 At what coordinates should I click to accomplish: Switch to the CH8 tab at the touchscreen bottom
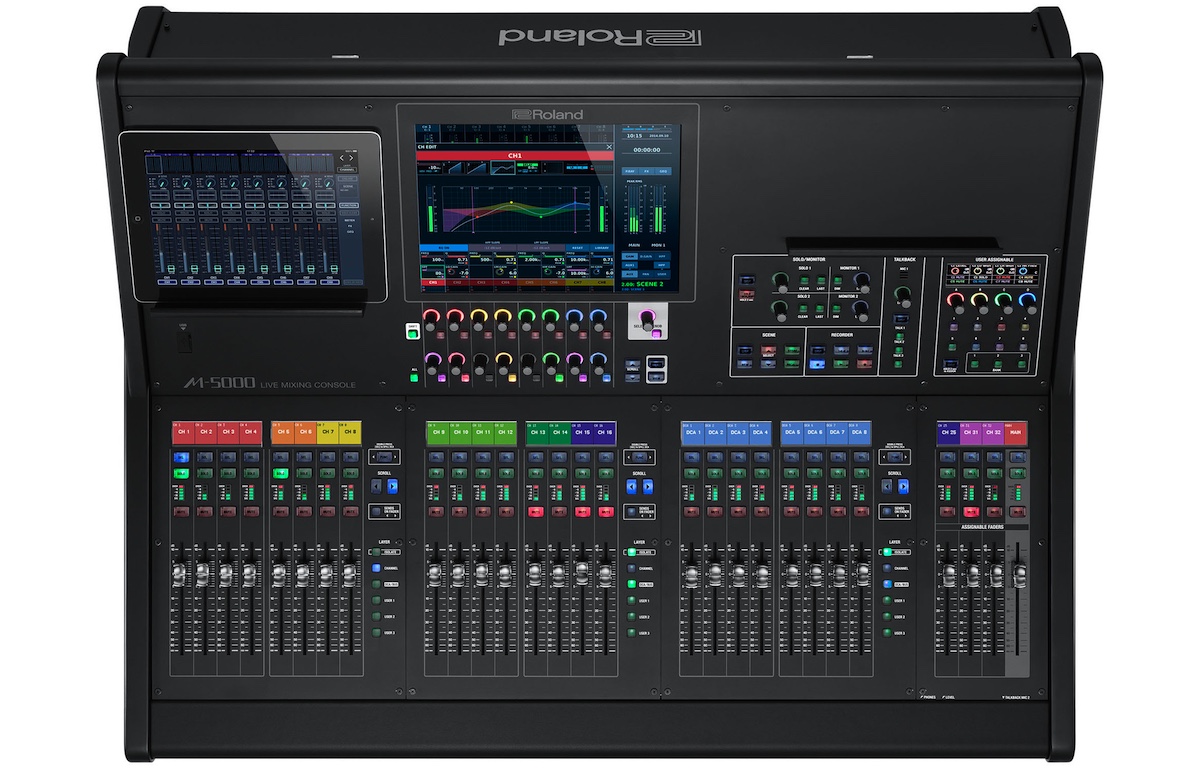coord(600,283)
